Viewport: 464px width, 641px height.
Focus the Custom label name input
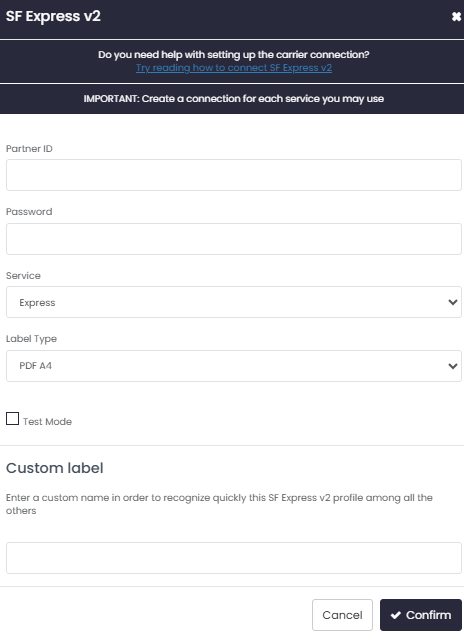click(234, 558)
